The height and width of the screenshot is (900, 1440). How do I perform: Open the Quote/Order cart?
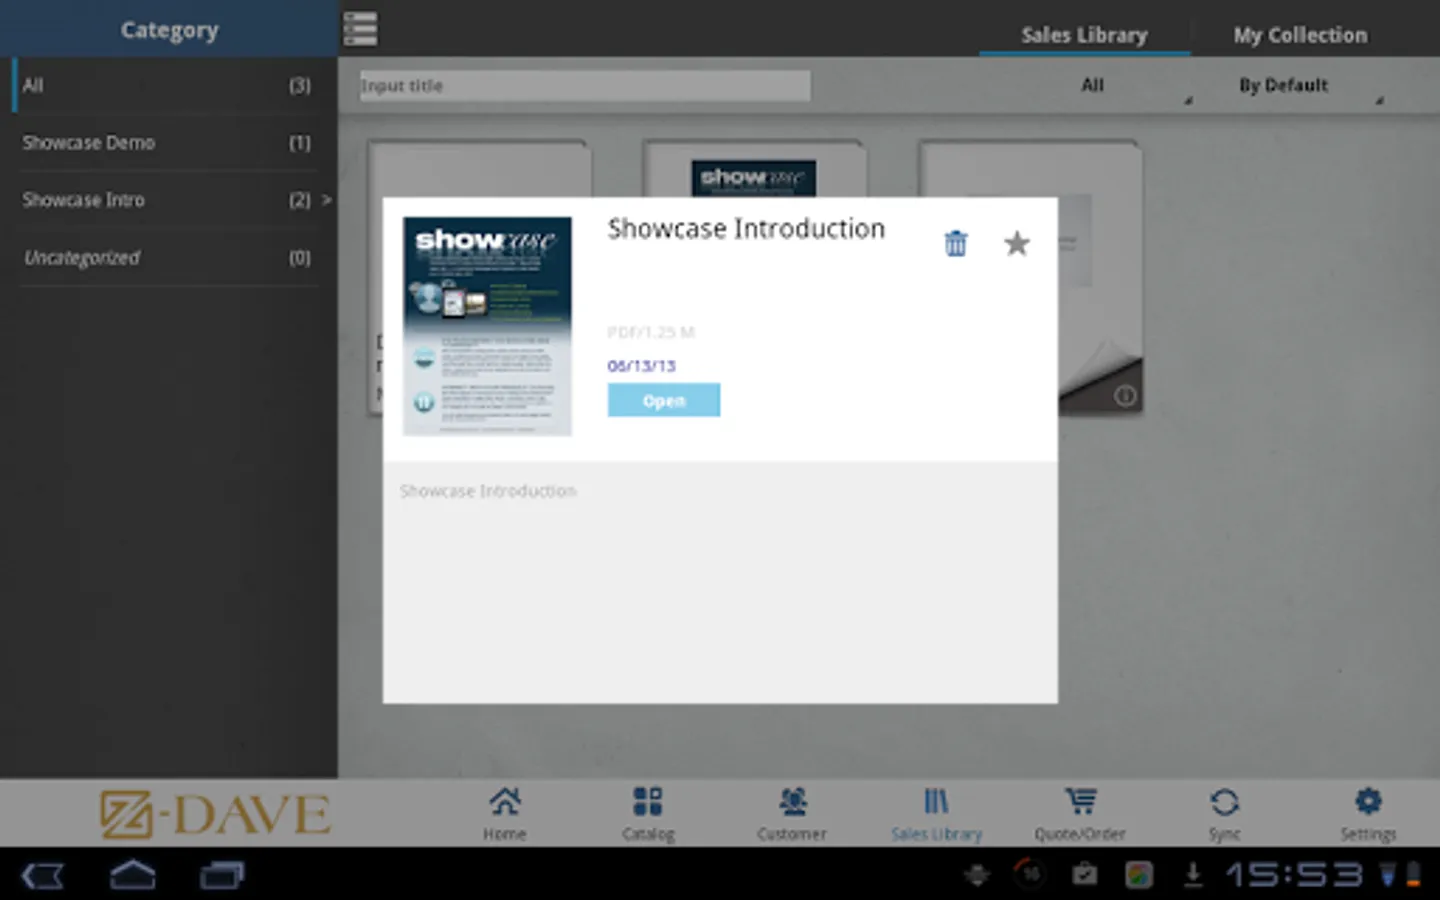pos(1080,814)
